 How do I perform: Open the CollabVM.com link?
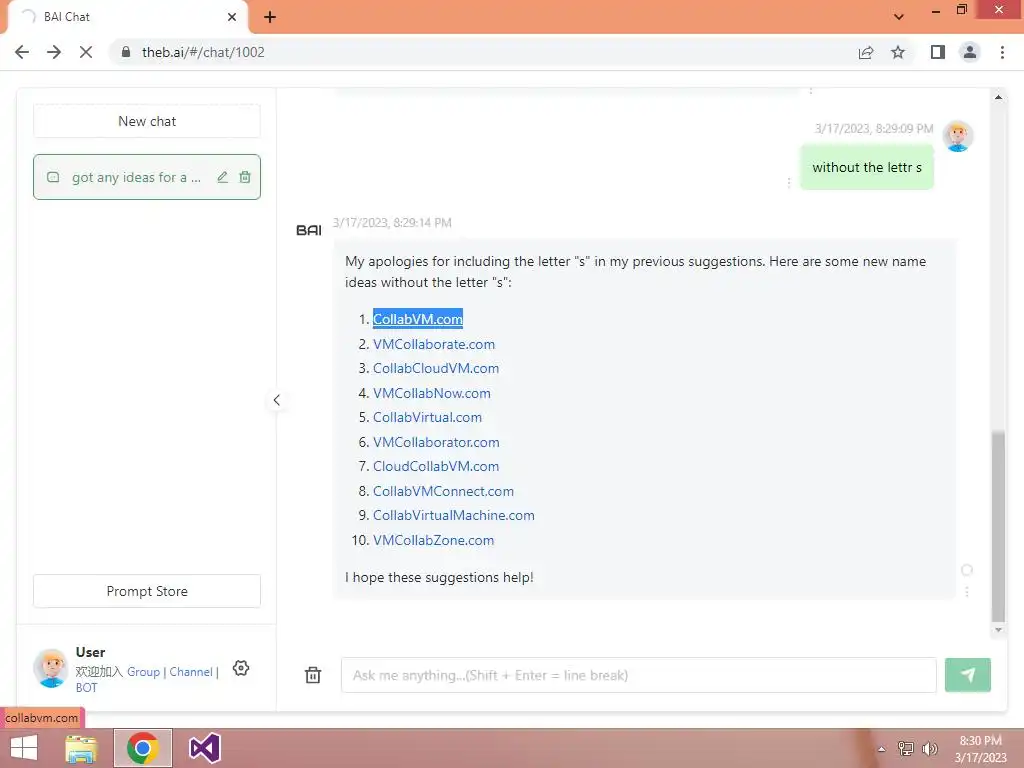pyautogui.click(x=417, y=319)
